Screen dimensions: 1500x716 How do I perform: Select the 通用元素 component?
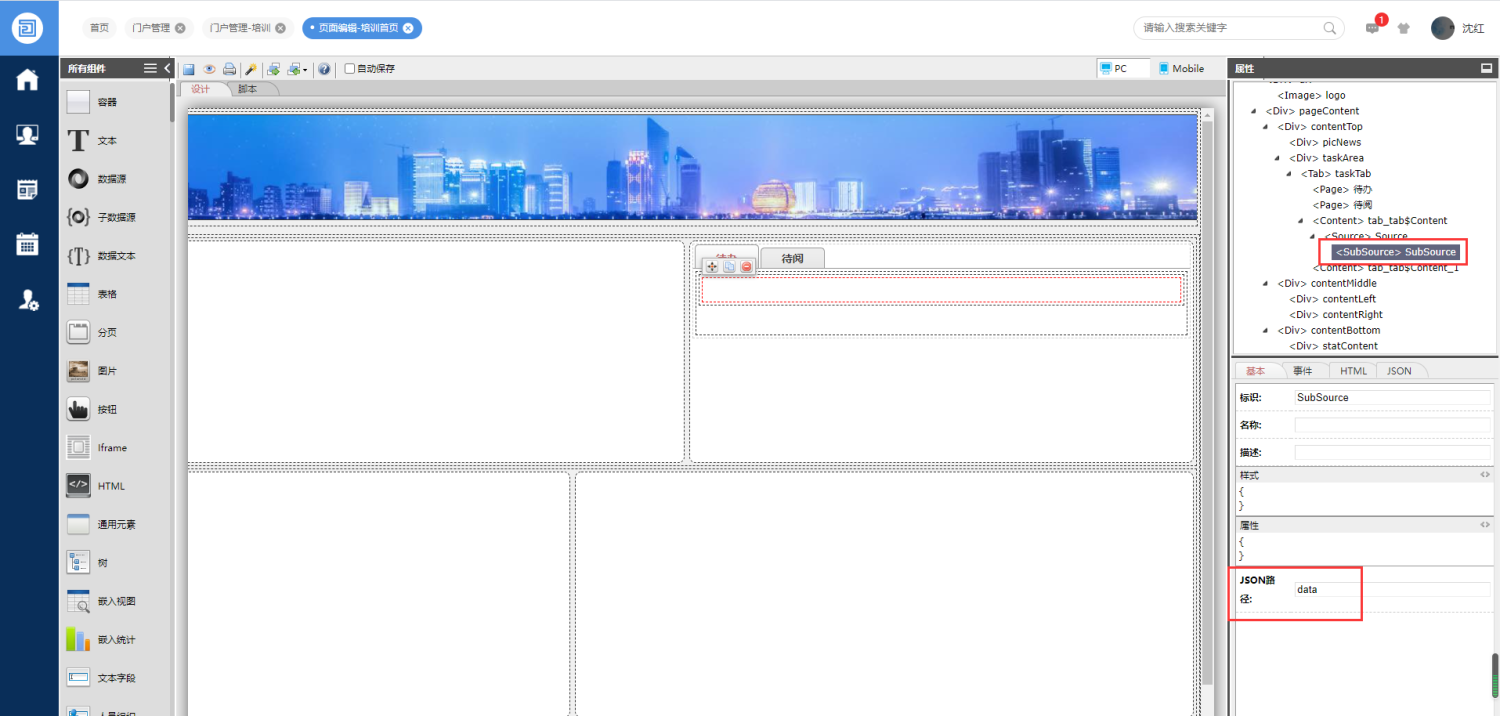click(x=114, y=524)
